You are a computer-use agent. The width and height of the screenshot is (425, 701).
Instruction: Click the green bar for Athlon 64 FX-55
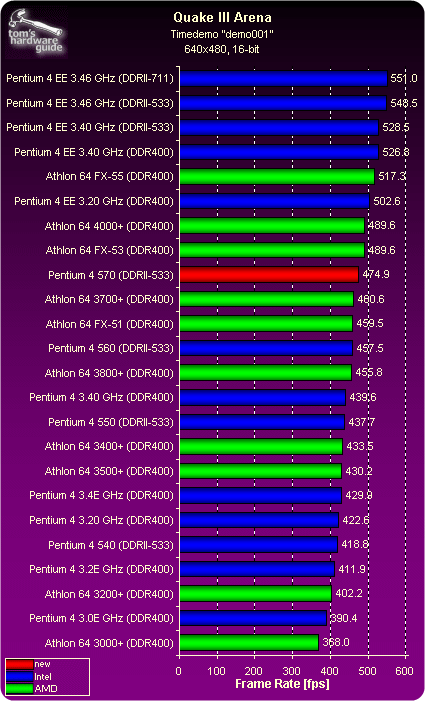pos(277,177)
